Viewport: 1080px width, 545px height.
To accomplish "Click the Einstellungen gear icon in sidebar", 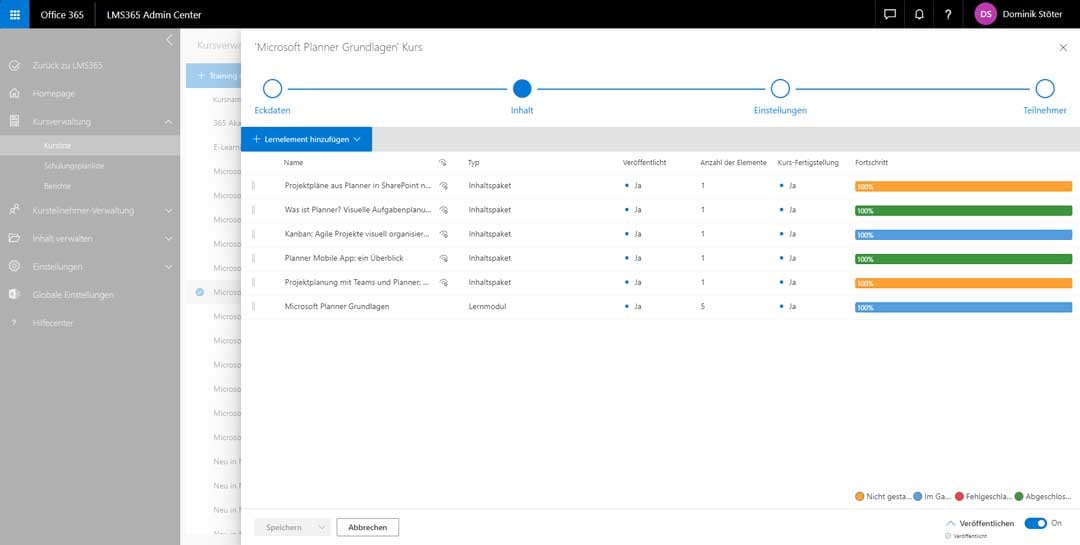I will point(14,266).
